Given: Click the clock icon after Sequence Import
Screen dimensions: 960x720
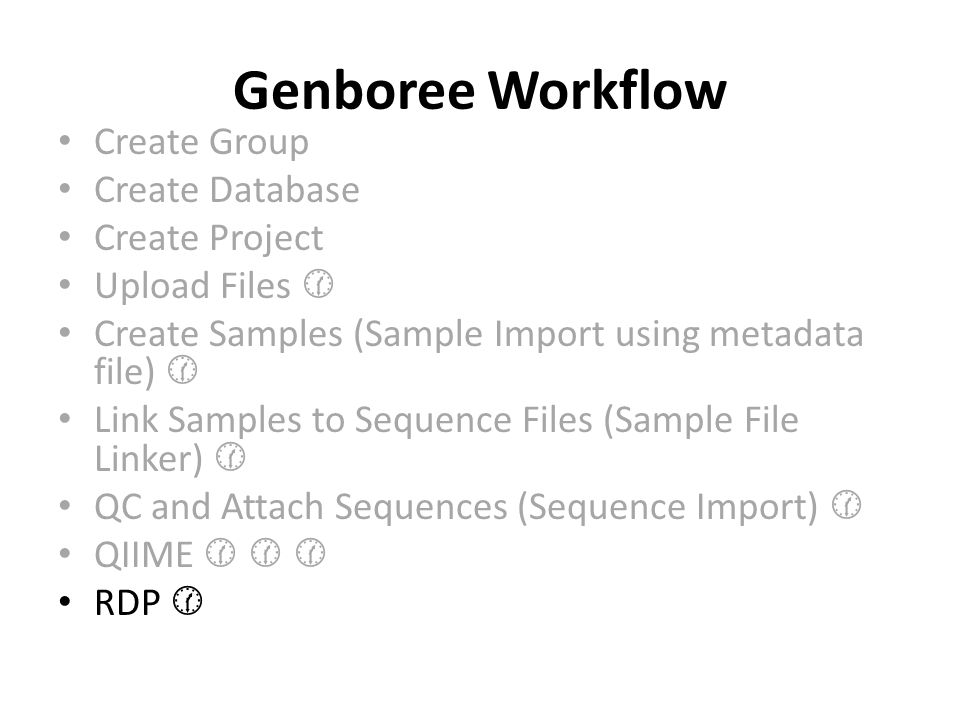Looking at the screenshot, I should (847, 505).
